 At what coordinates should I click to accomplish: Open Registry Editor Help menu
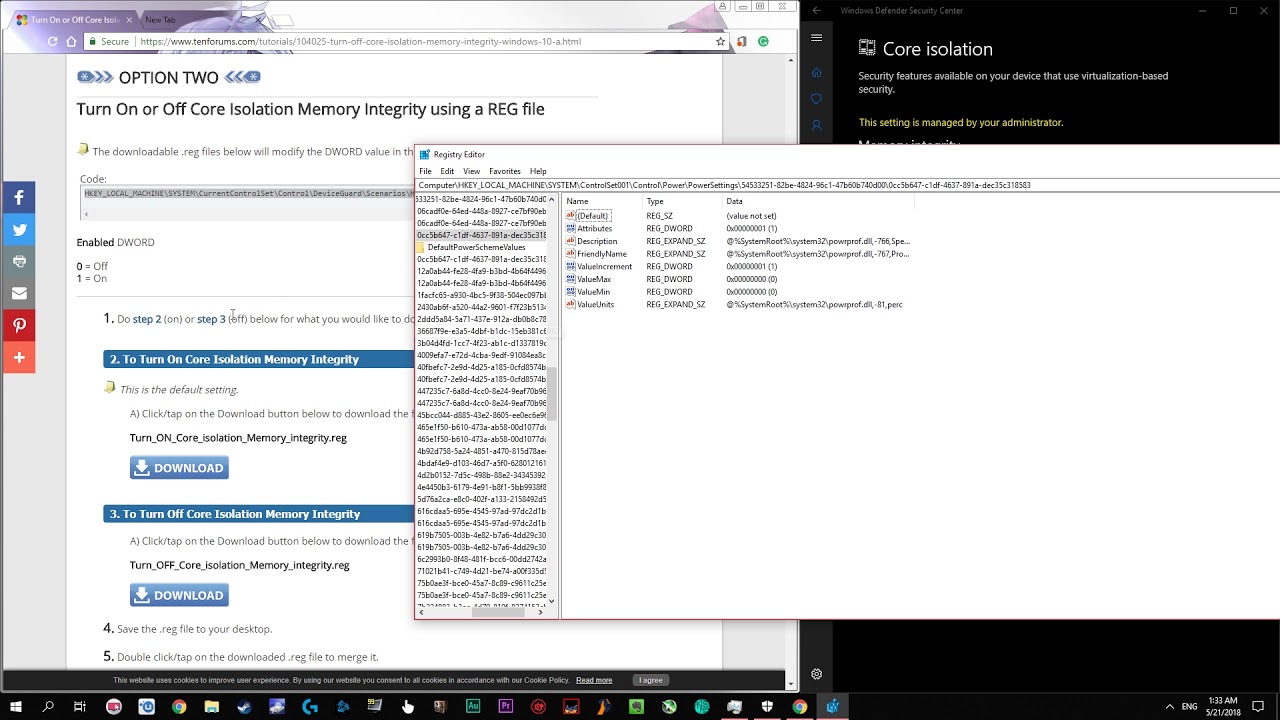538,171
